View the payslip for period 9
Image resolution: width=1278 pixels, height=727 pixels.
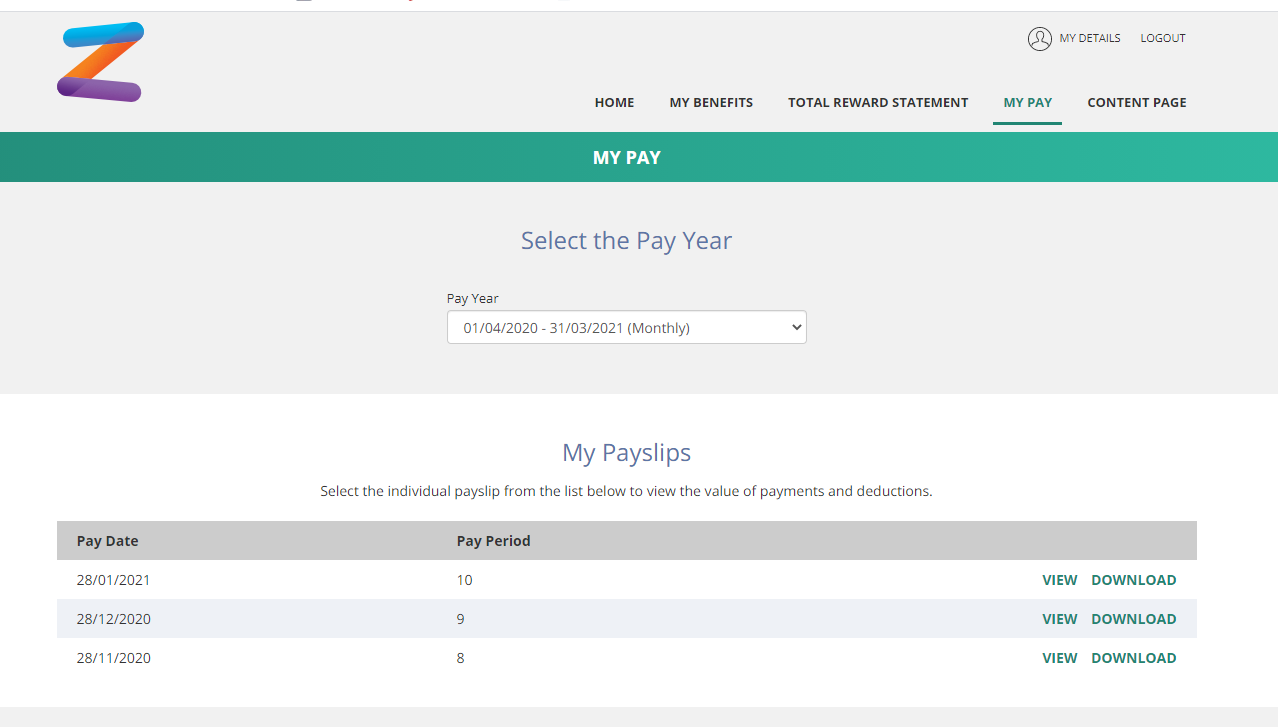1059,619
